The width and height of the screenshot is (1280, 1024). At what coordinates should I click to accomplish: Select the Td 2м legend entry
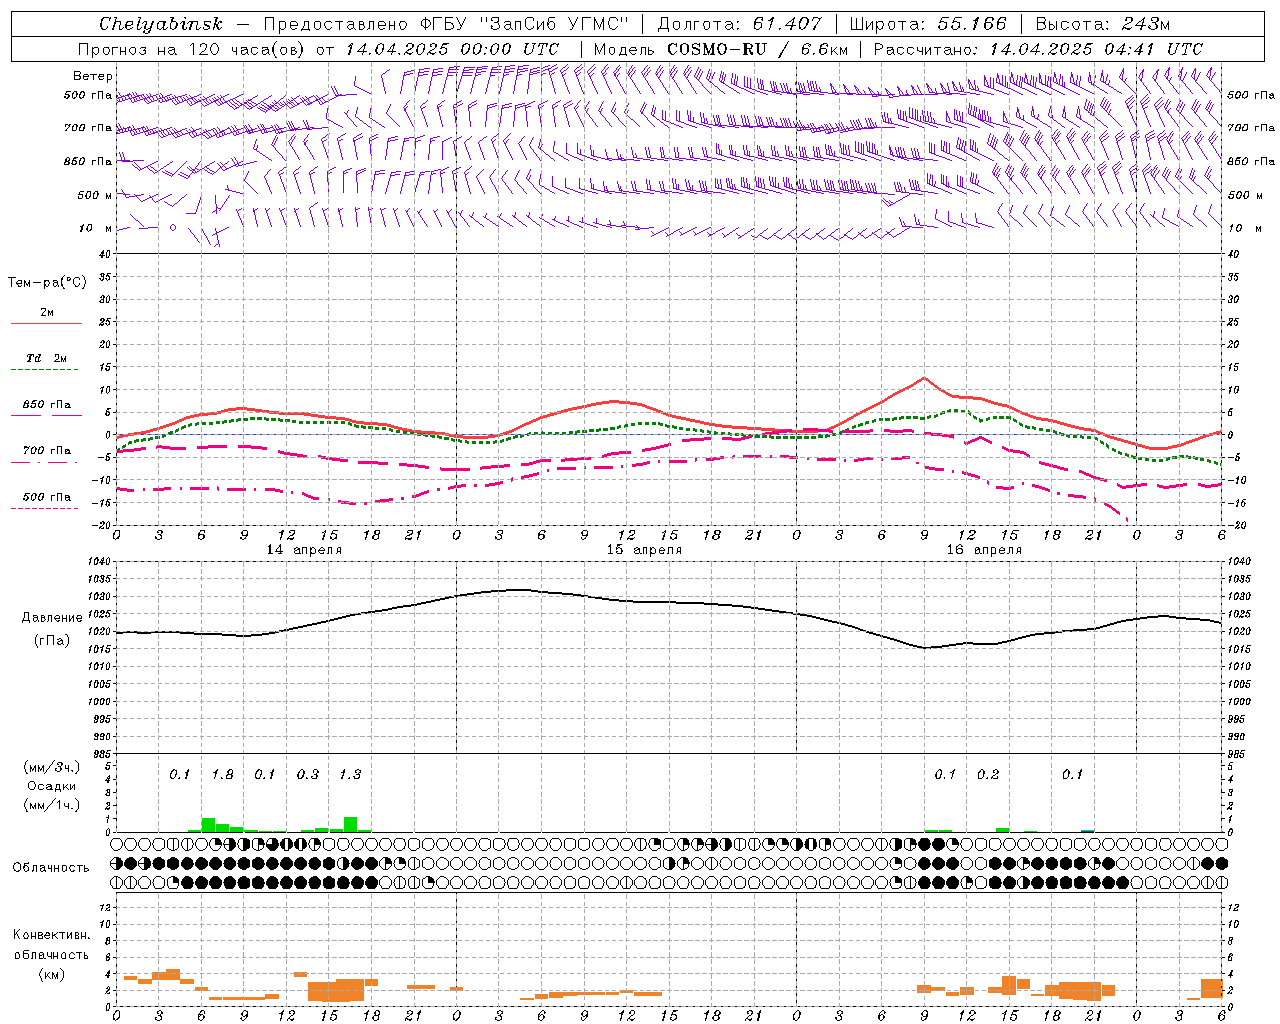point(47,358)
